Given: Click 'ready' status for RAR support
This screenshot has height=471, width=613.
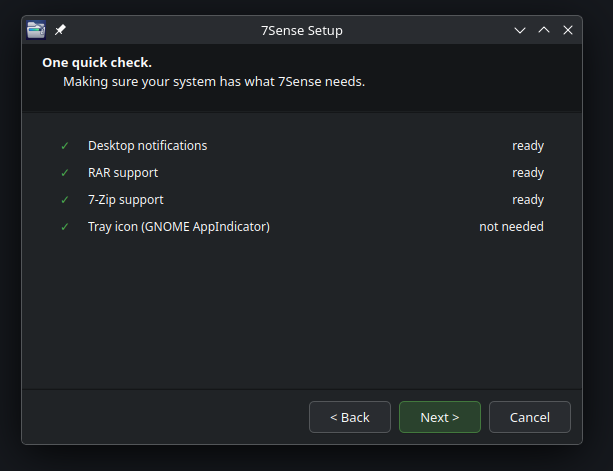Looking at the screenshot, I should click(528, 173).
